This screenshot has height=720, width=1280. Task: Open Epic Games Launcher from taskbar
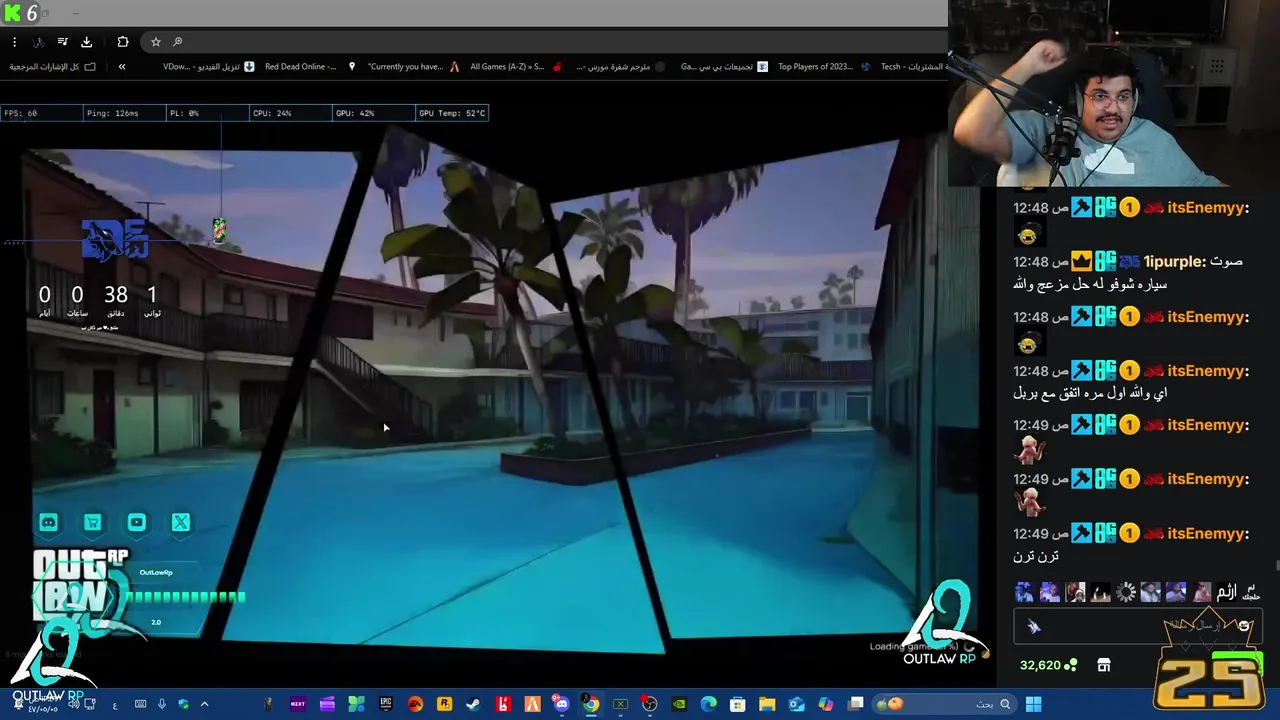coord(386,704)
